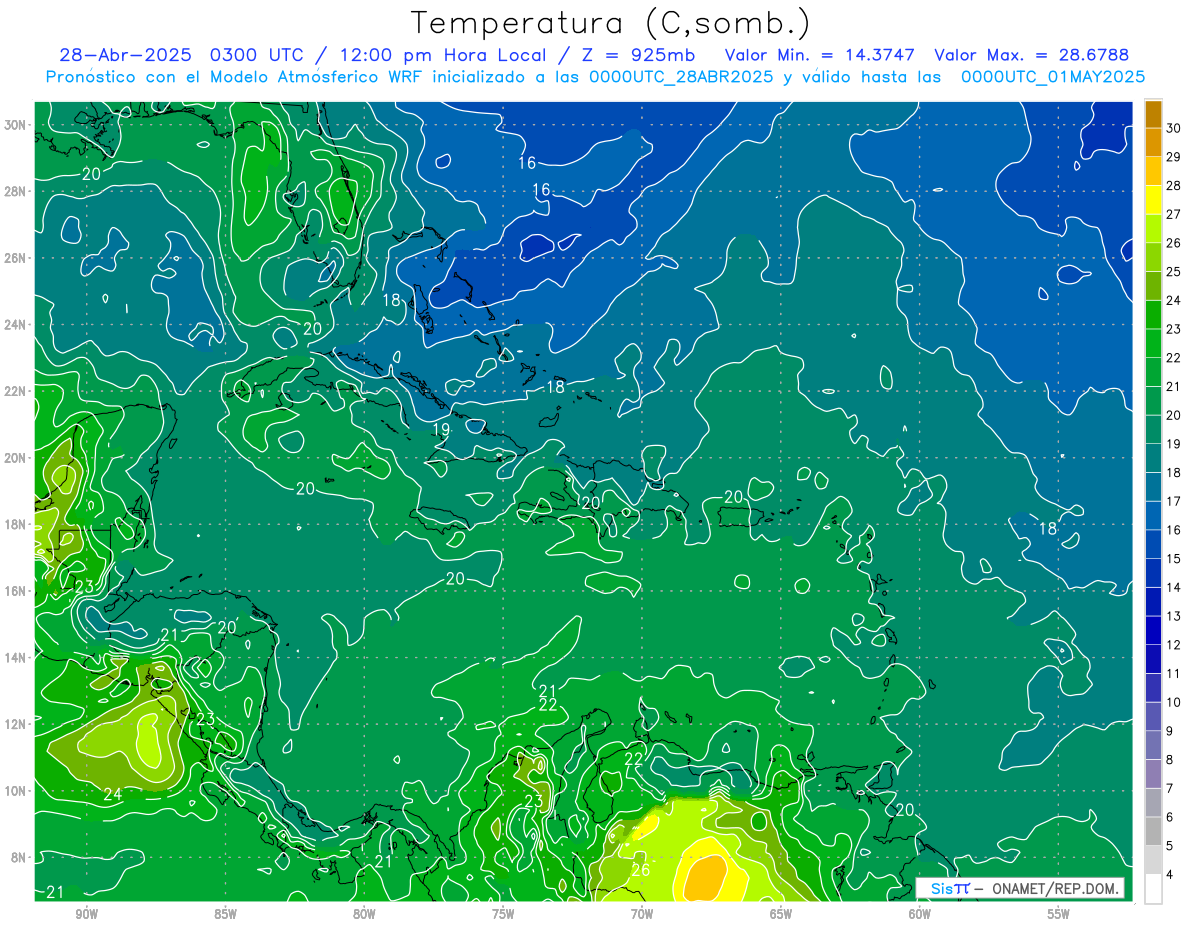Click the "24" contour label over Central America

click(x=113, y=794)
